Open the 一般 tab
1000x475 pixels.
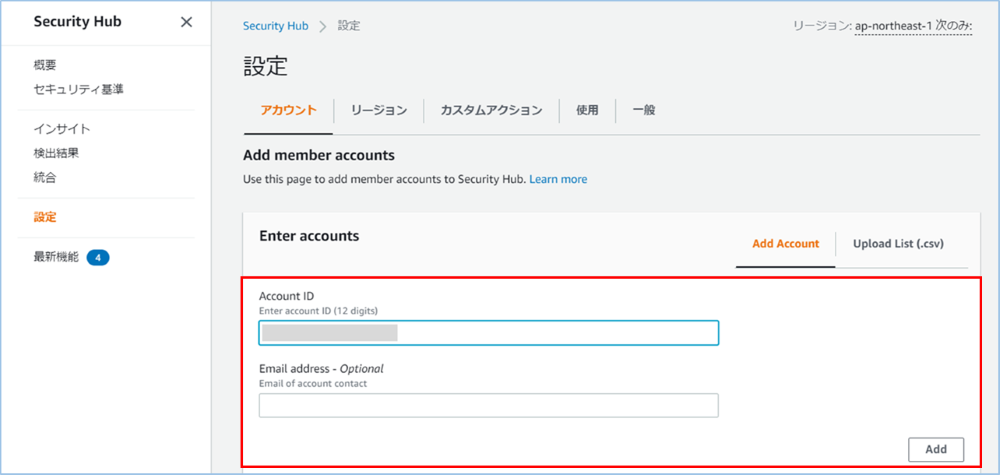tap(643, 111)
